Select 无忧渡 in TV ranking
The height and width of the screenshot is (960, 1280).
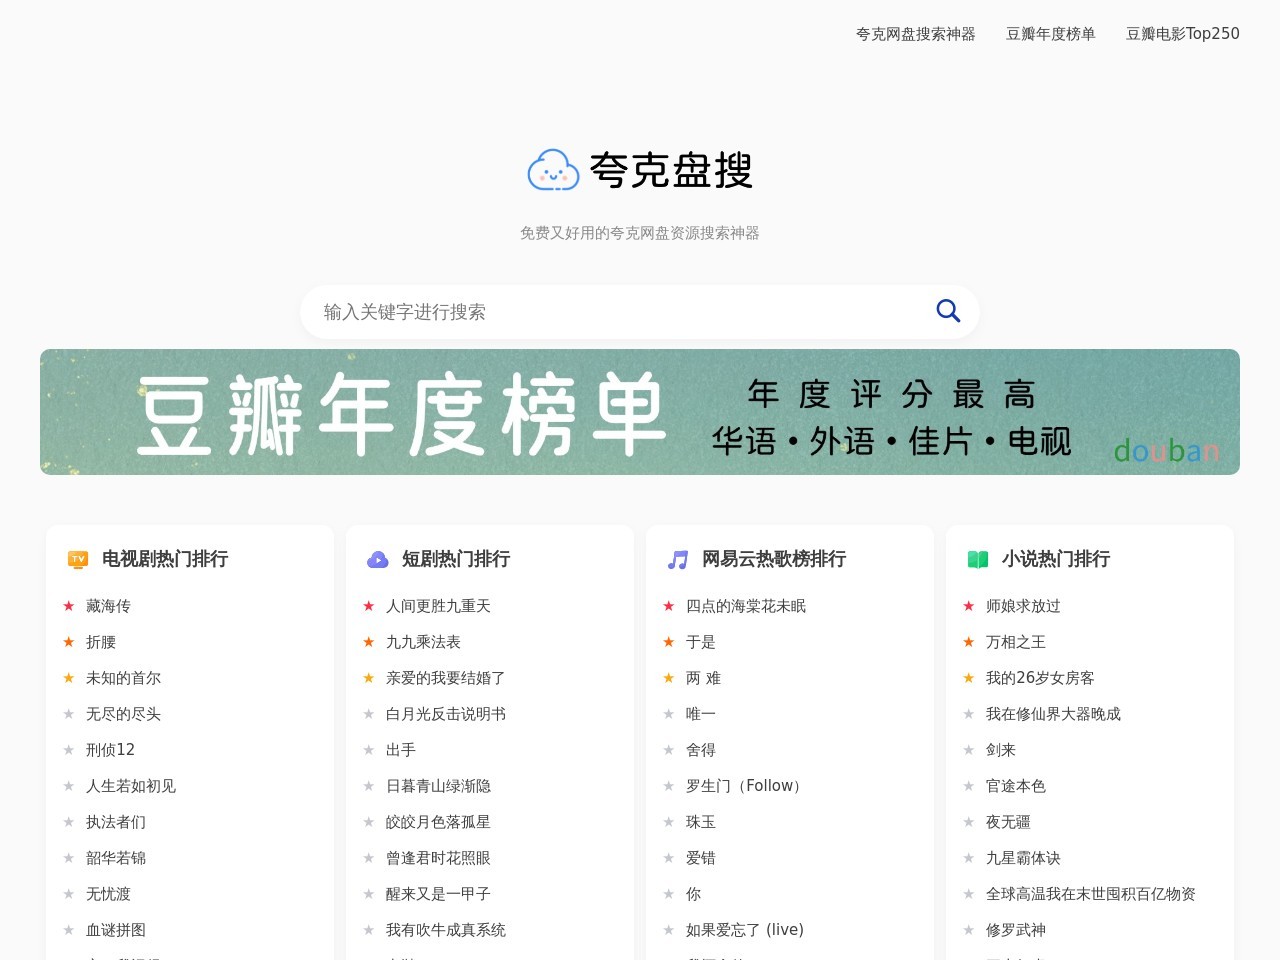108,894
